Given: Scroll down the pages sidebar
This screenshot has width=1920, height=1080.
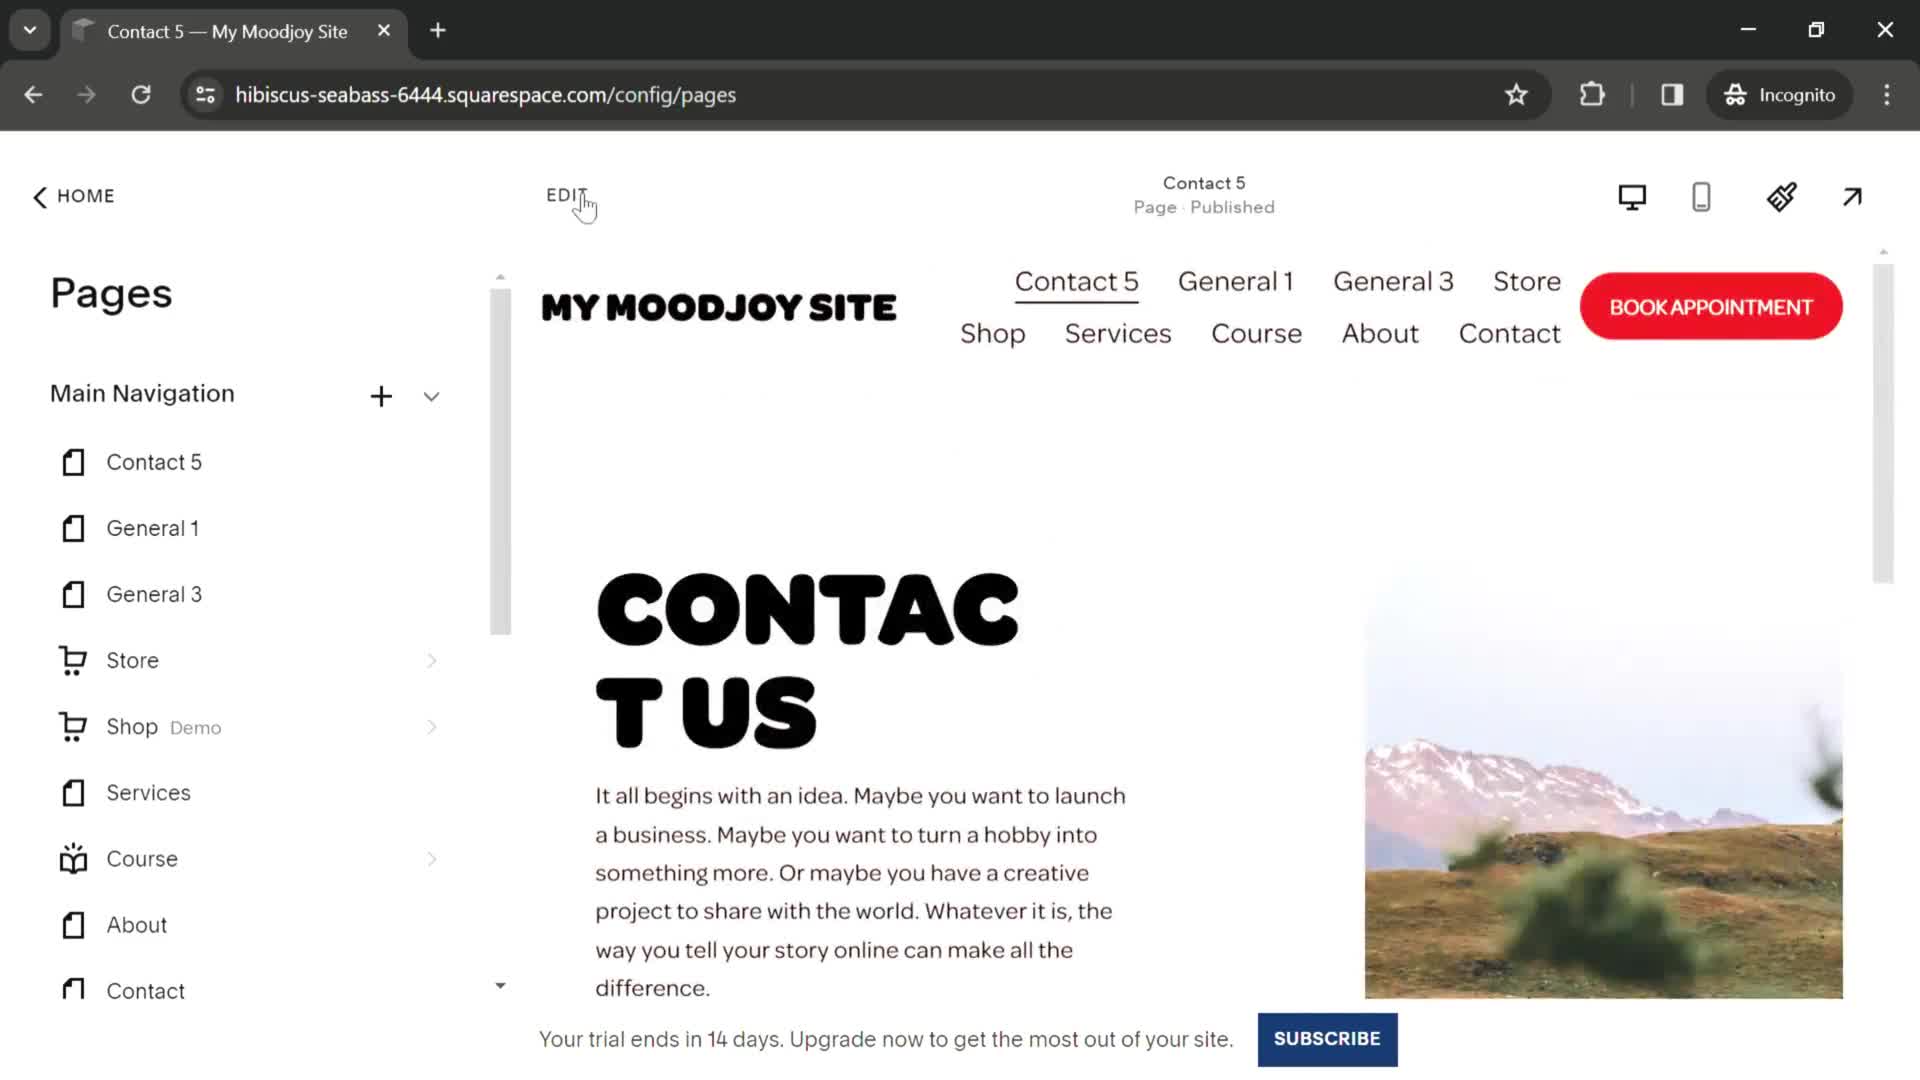Looking at the screenshot, I should click(500, 985).
